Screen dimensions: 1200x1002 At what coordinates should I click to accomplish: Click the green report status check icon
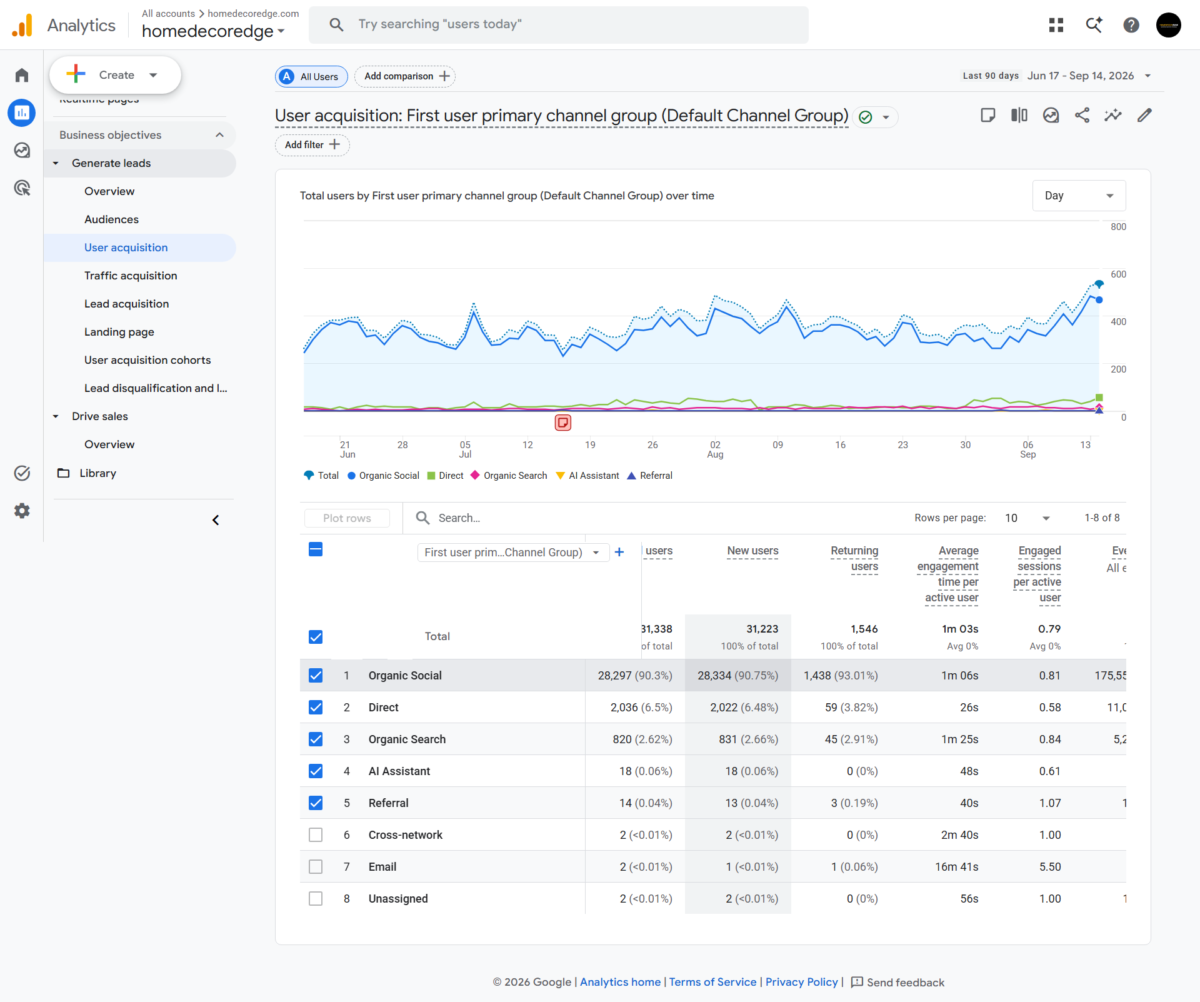click(x=865, y=117)
